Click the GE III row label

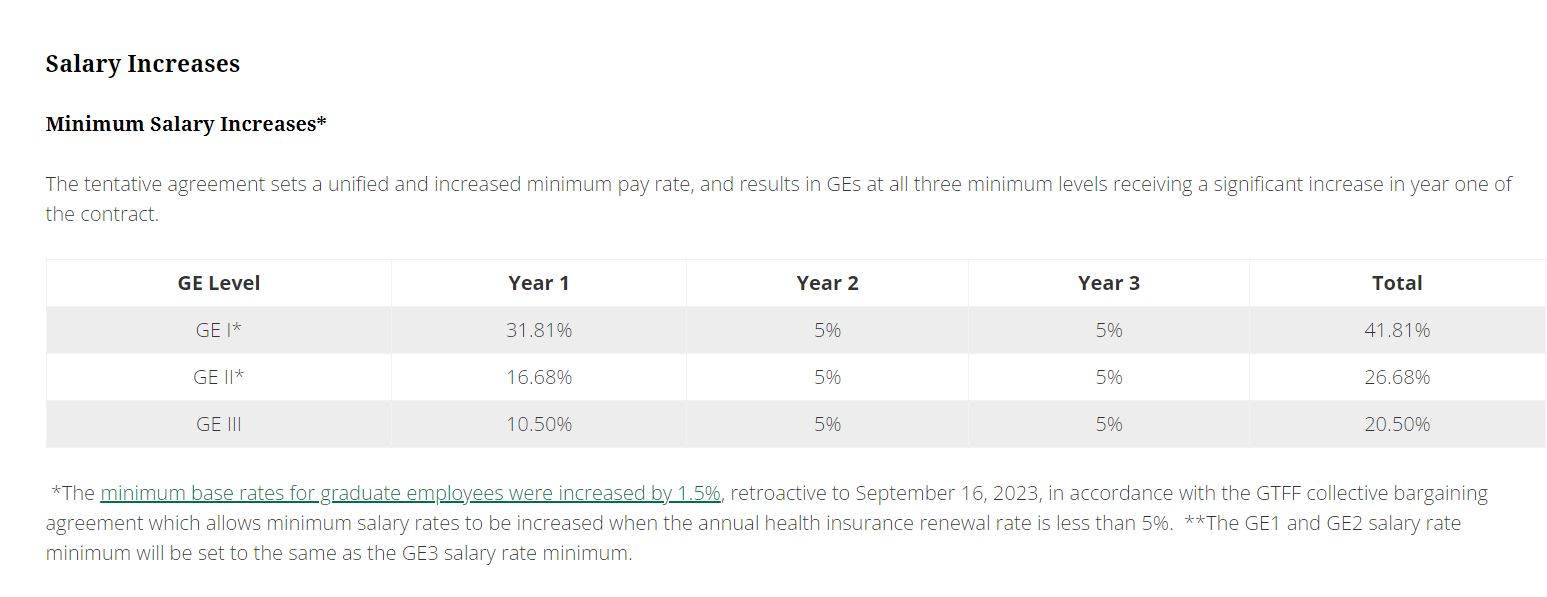coord(219,424)
